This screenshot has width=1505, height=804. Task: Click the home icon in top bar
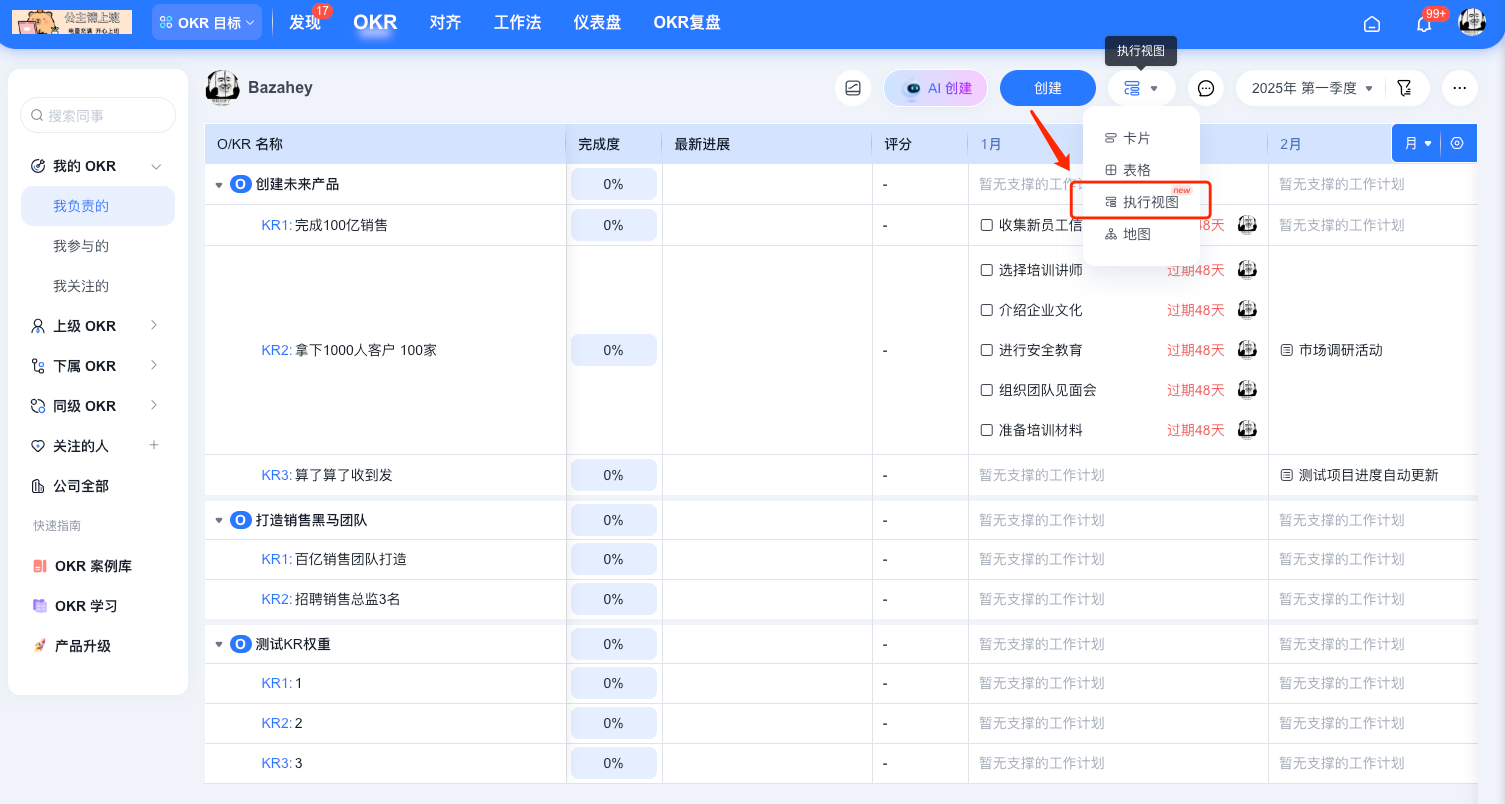tap(1372, 23)
